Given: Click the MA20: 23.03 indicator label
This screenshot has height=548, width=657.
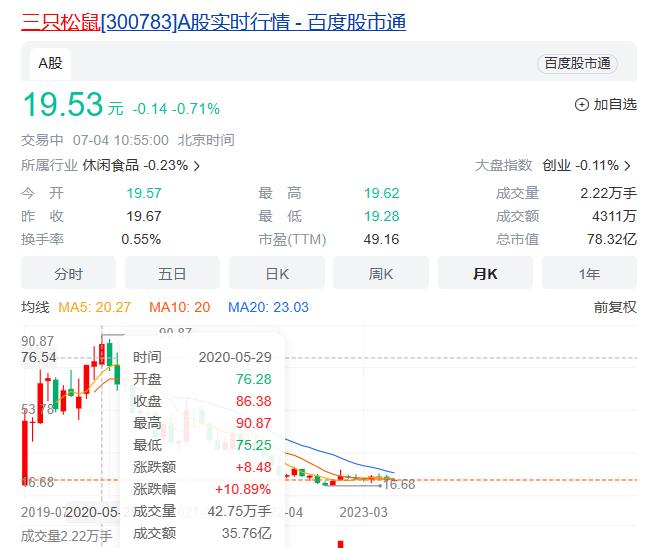Looking at the screenshot, I should (268, 307).
